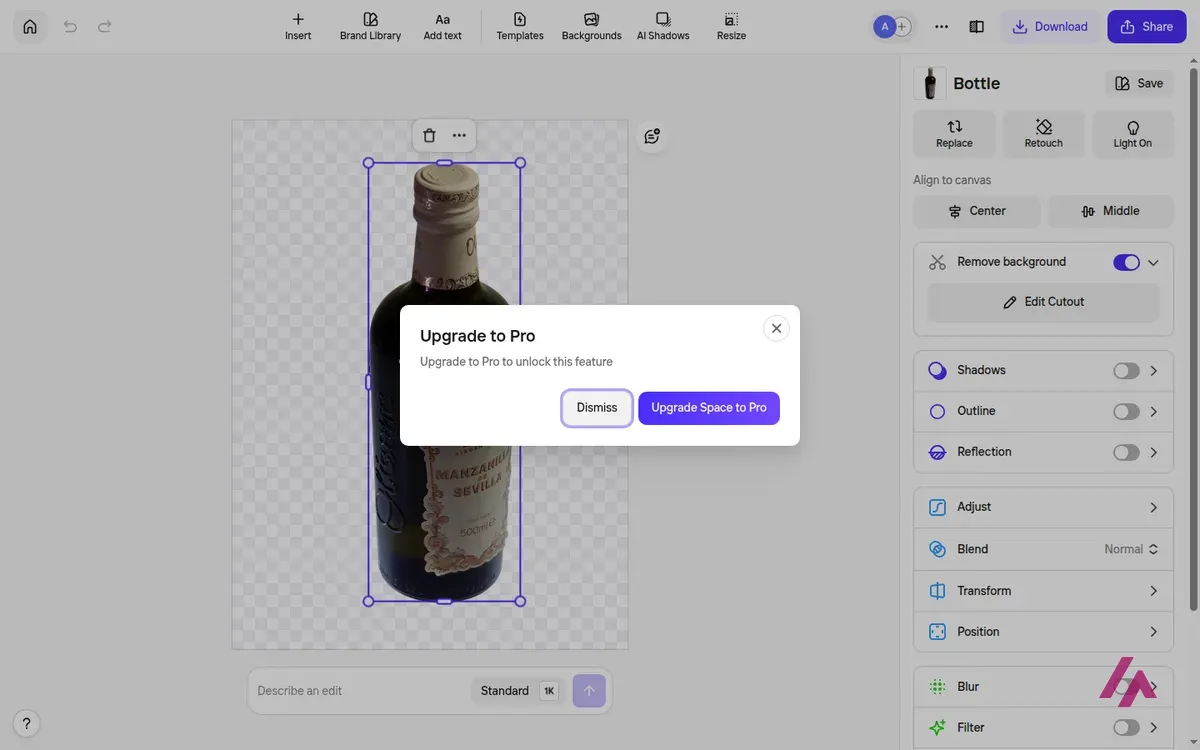Image resolution: width=1200 pixels, height=750 pixels.
Task: Delete the selected bottle with the trash icon
Action: click(x=429, y=136)
